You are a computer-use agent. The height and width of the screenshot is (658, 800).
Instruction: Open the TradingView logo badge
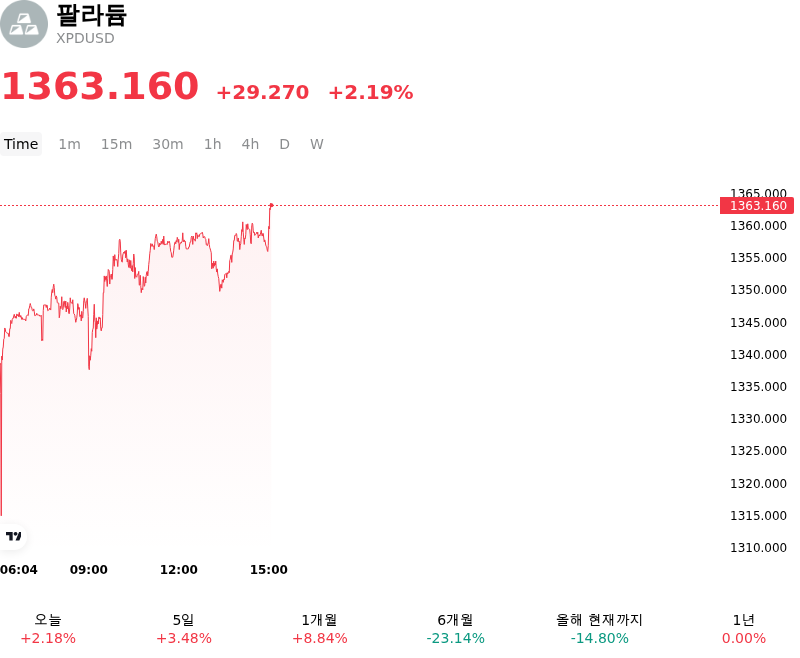point(13,536)
